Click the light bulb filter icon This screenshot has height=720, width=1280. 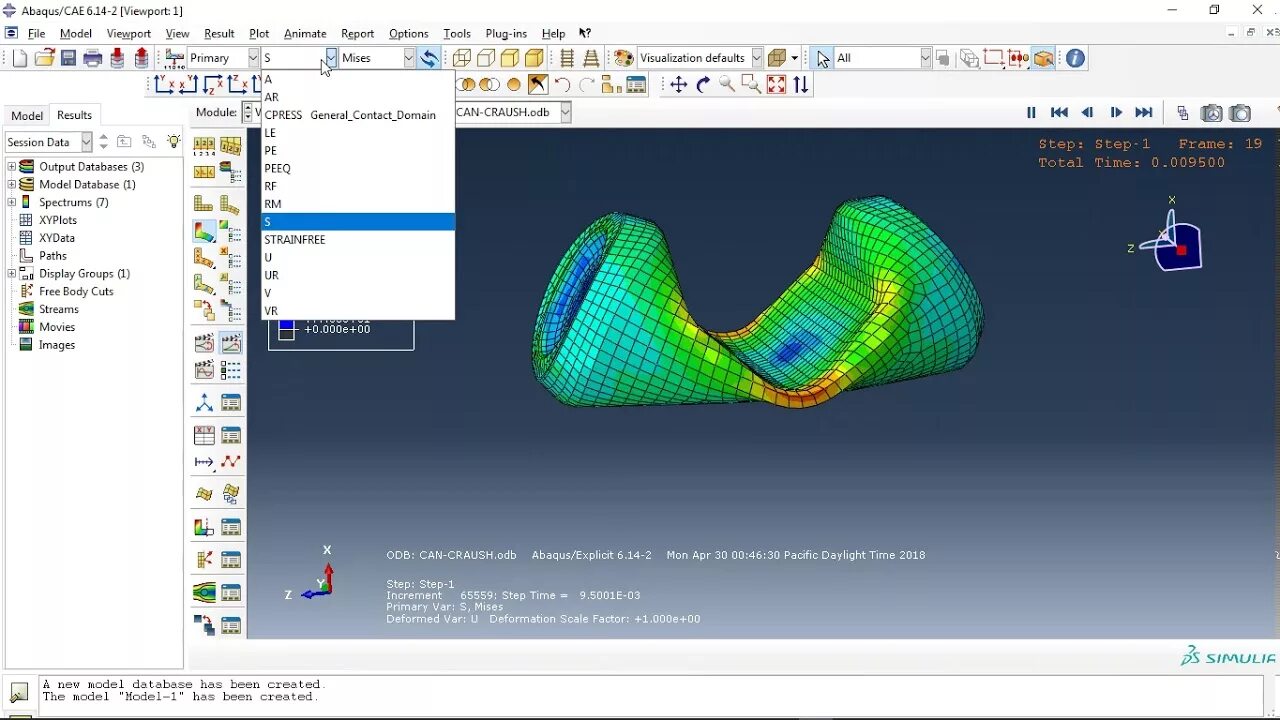click(x=174, y=142)
